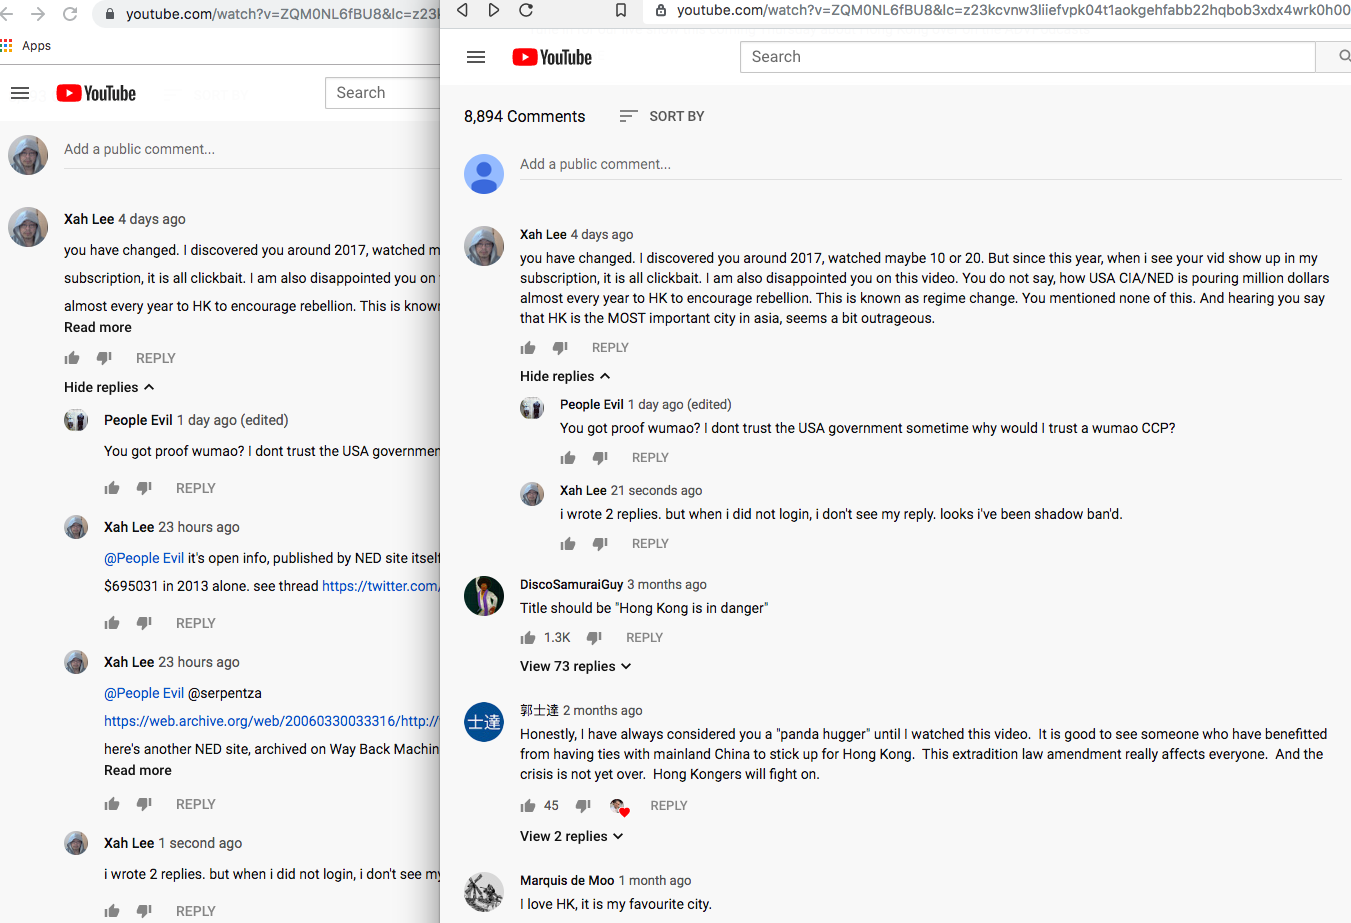Open the twitter.com link in Xah Lee's reply
Viewport: 1351px width, 923px height.
[380, 587]
